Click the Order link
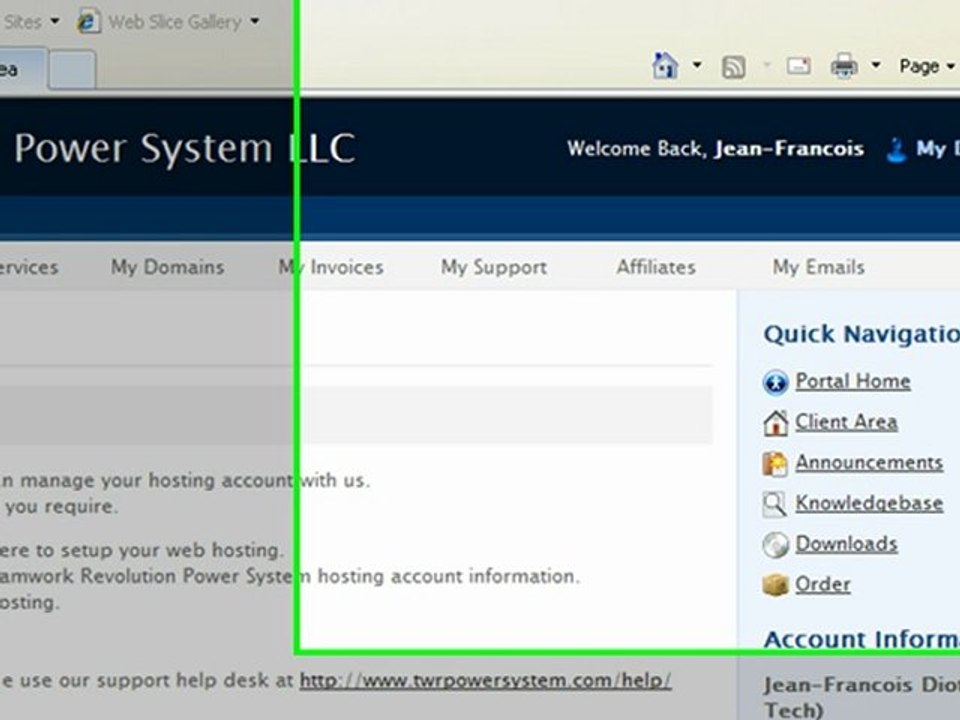Viewport: 960px width, 720px height. [x=823, y=584]
